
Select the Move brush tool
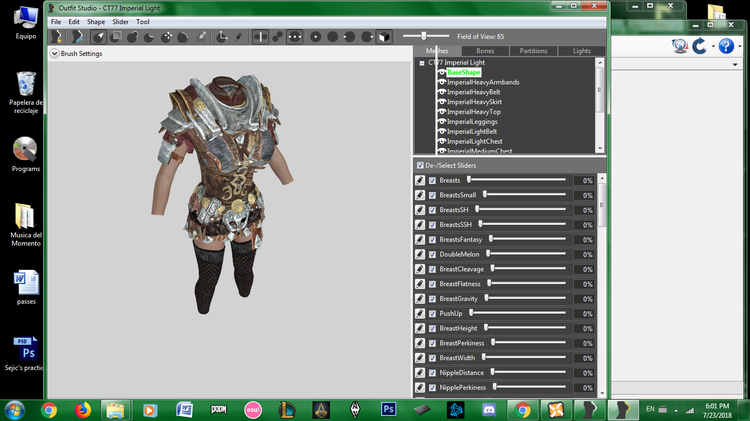pos(166,37)
